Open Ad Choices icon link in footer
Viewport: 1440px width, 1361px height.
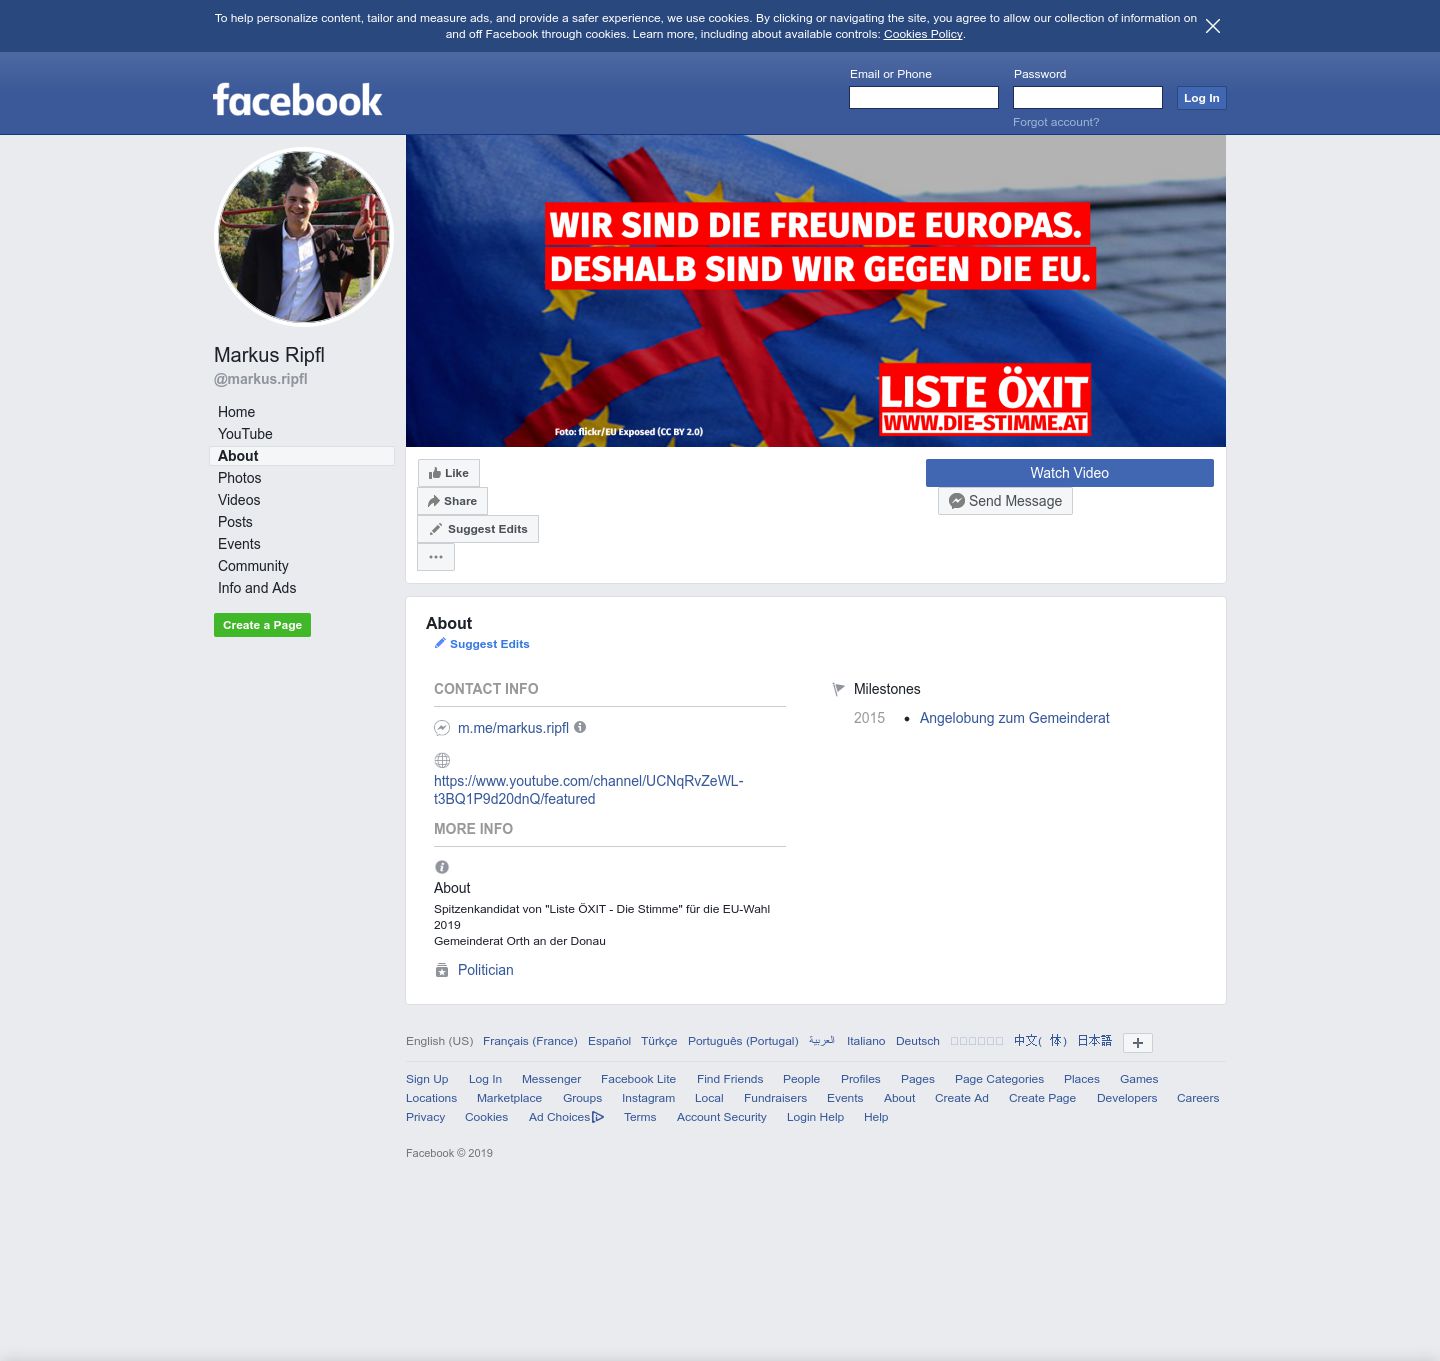click(x=598, y=1117)
